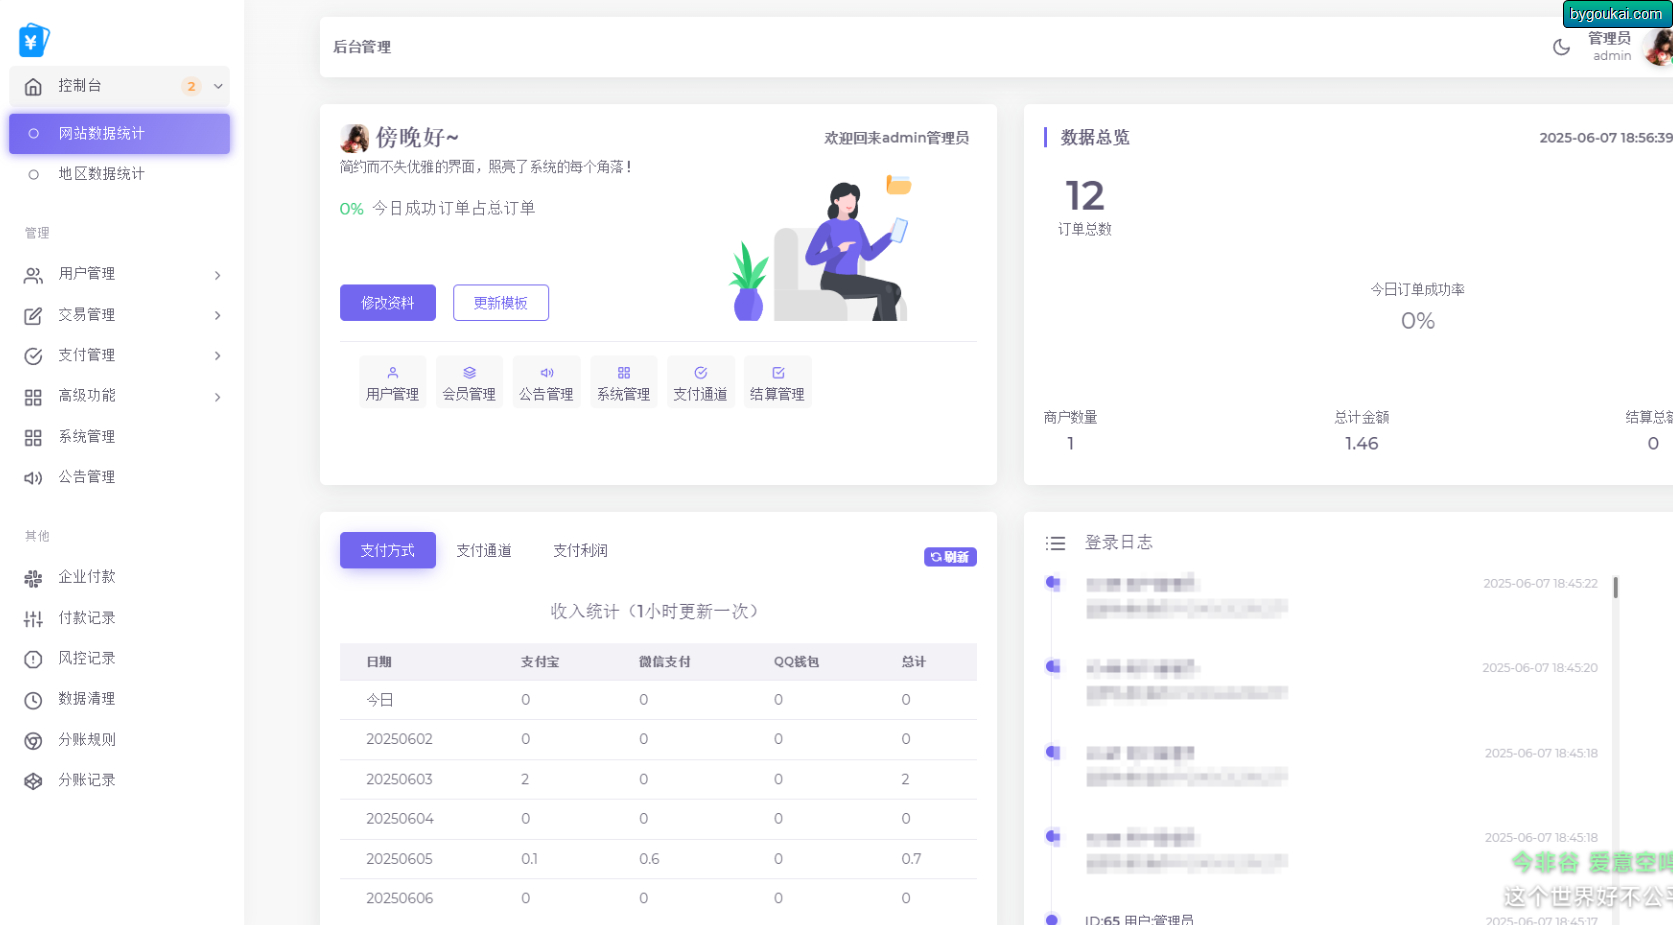Viewport: 1673px width, 925px height.
Task: Click the 企业付款 sidebar icon
Action: pos(33,578)
